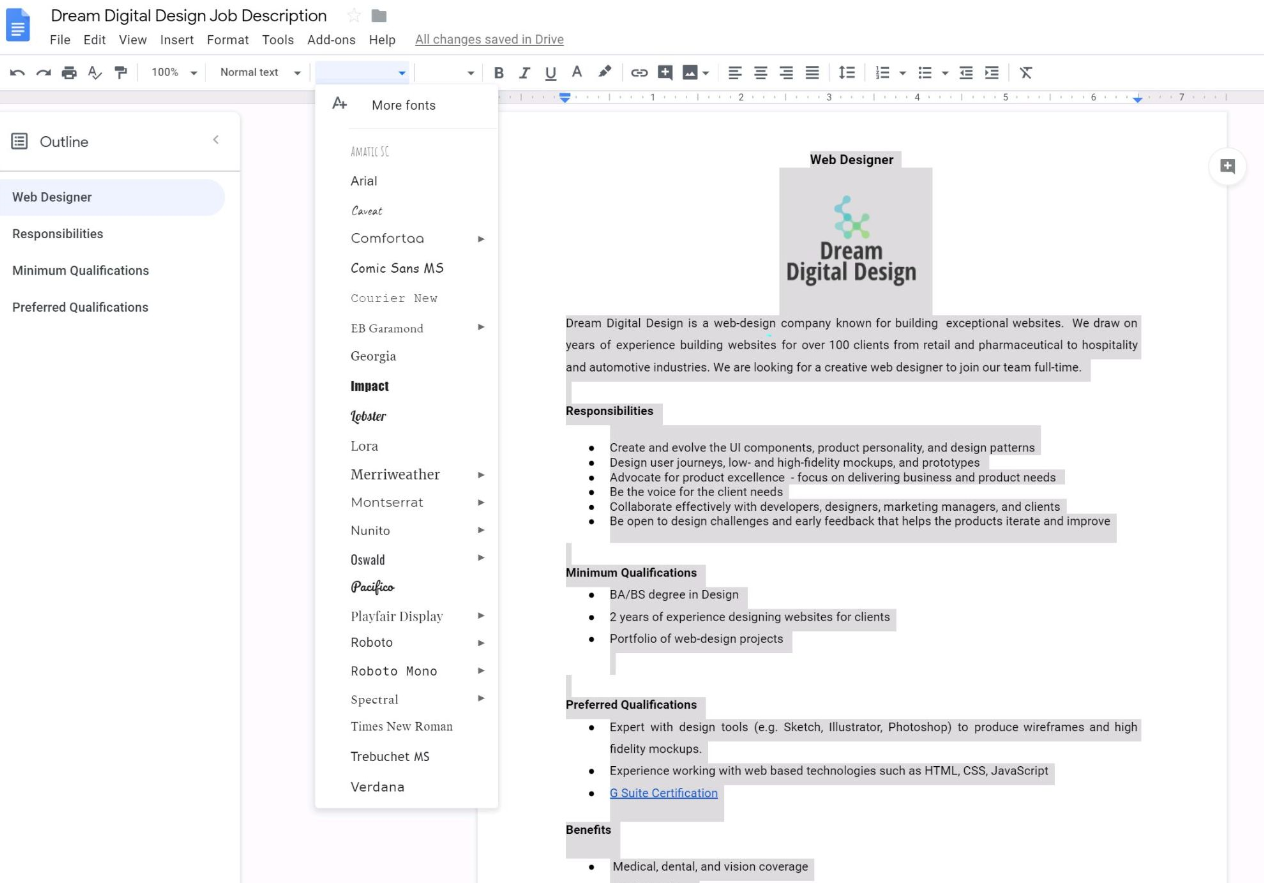Expand the Comfortaa font variants arrow

coord(481,239)
